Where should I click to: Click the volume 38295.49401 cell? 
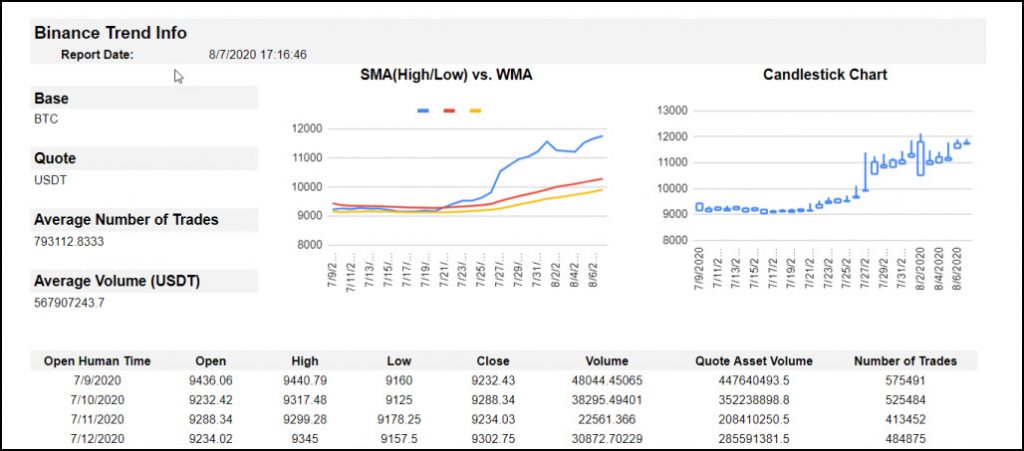607,399
